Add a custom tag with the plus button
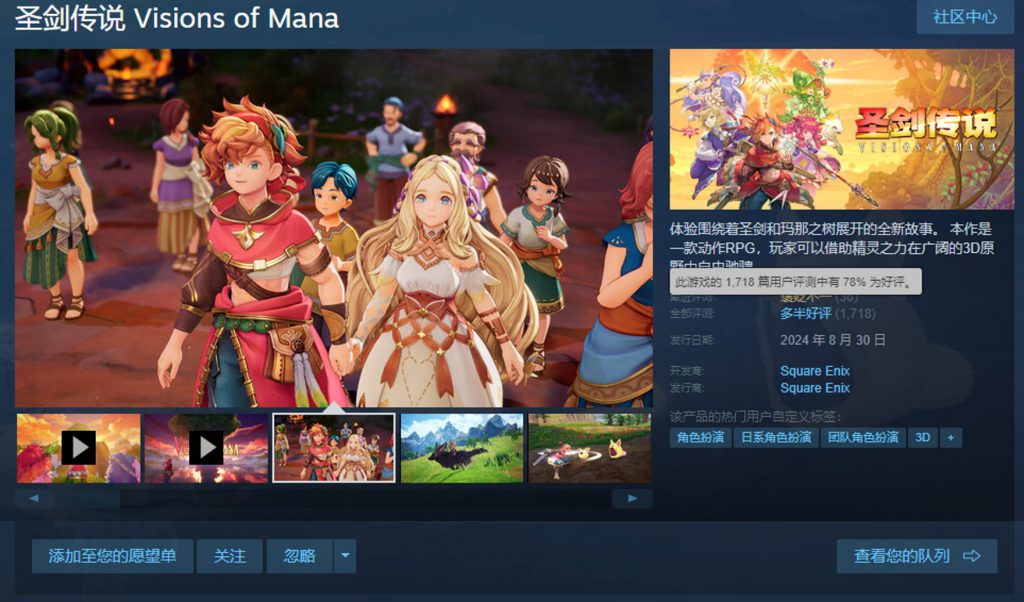 (x=951, y=437)
